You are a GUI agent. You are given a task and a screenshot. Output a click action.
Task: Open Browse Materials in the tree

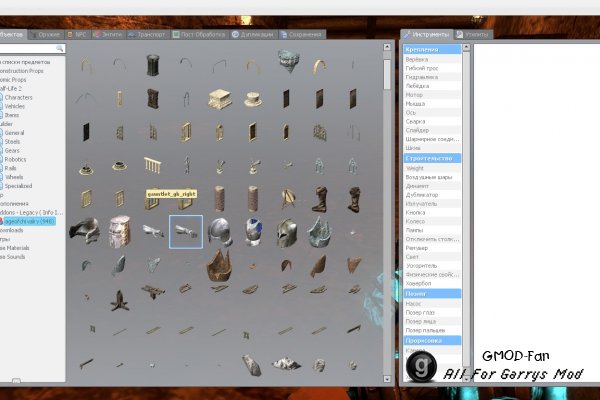[15, 248]
